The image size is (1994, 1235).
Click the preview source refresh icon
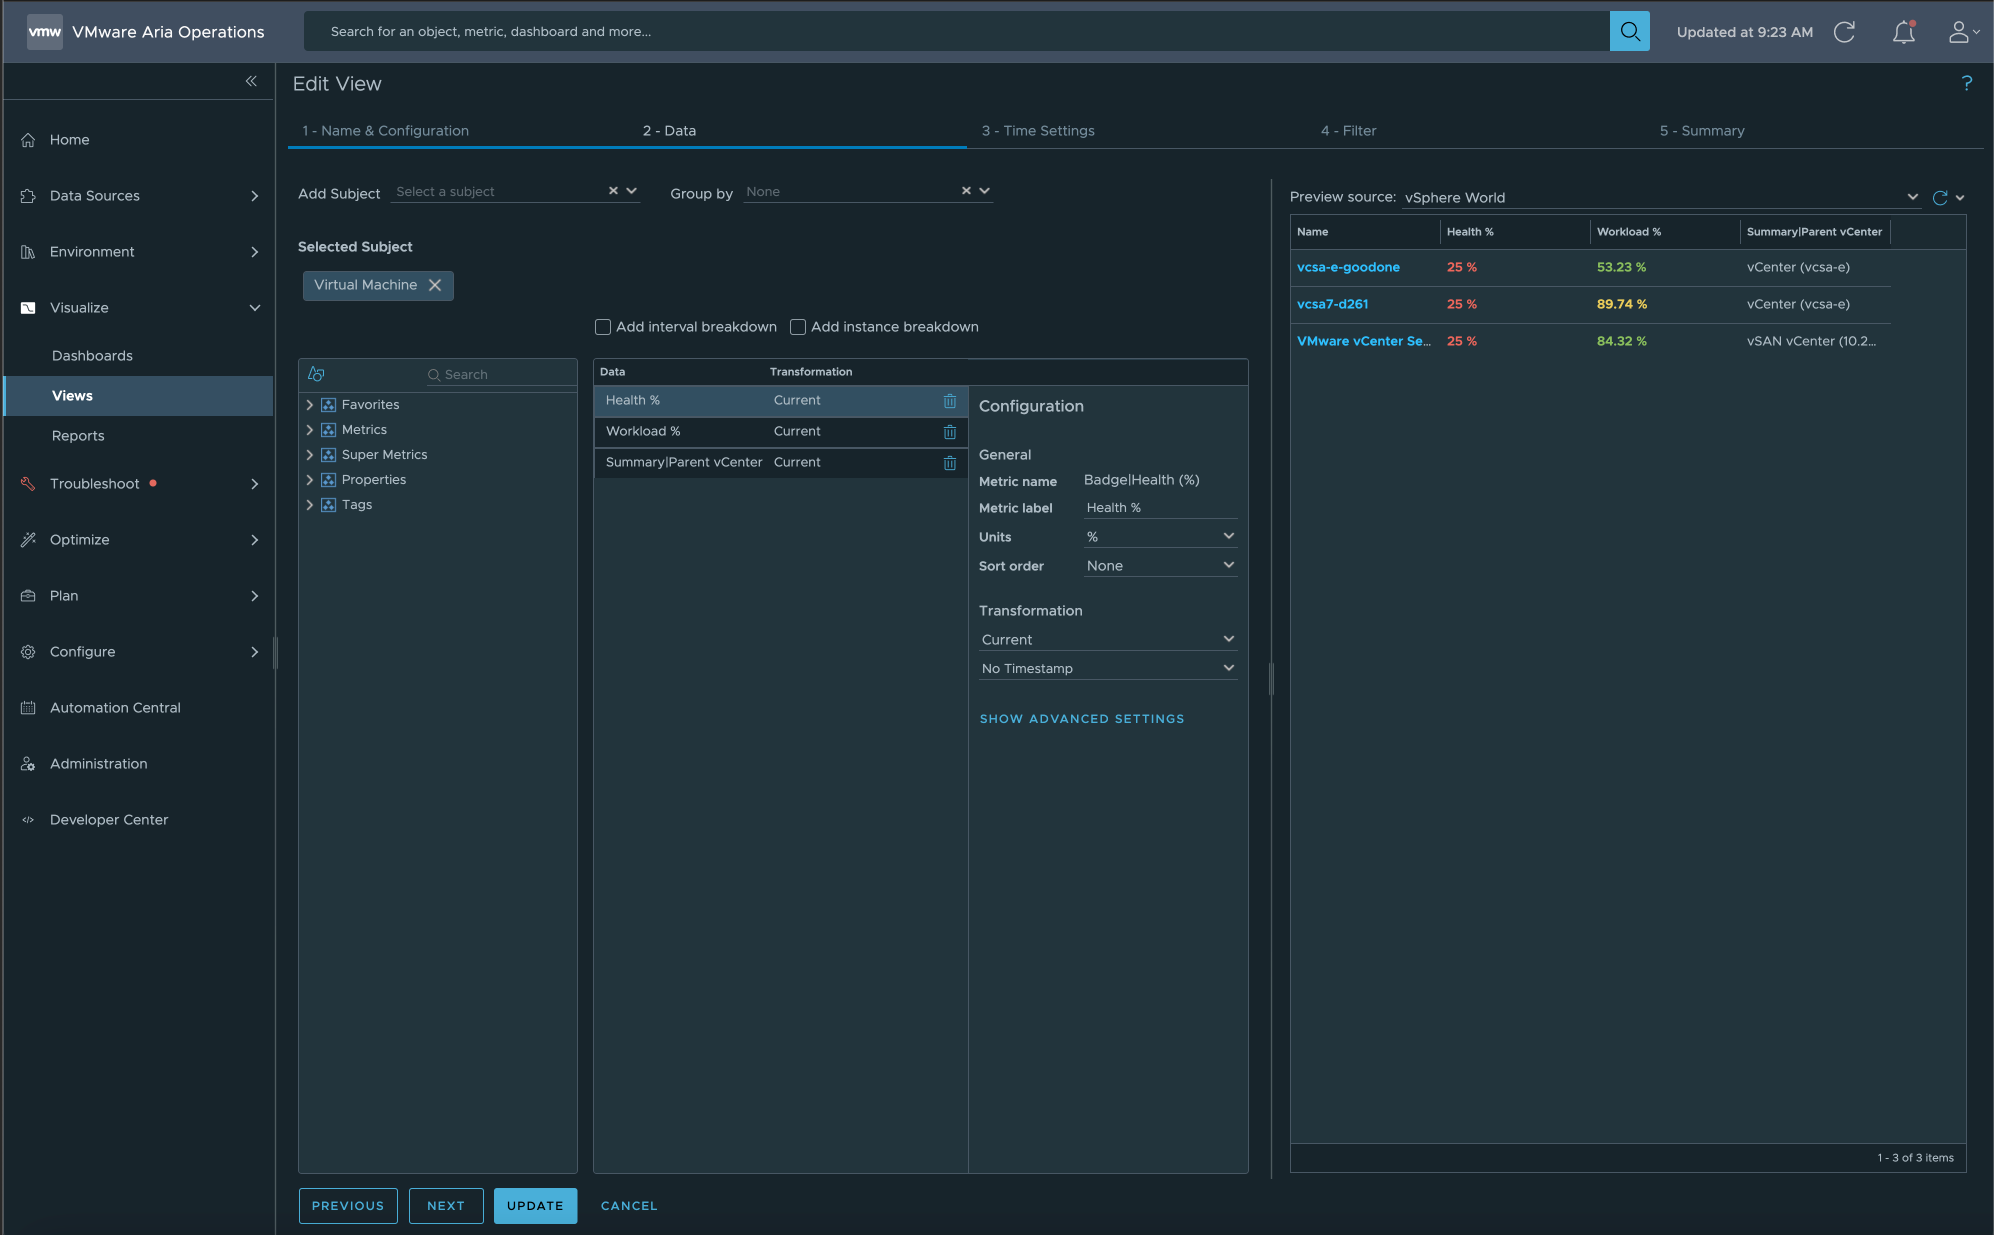coord(1940,198)
